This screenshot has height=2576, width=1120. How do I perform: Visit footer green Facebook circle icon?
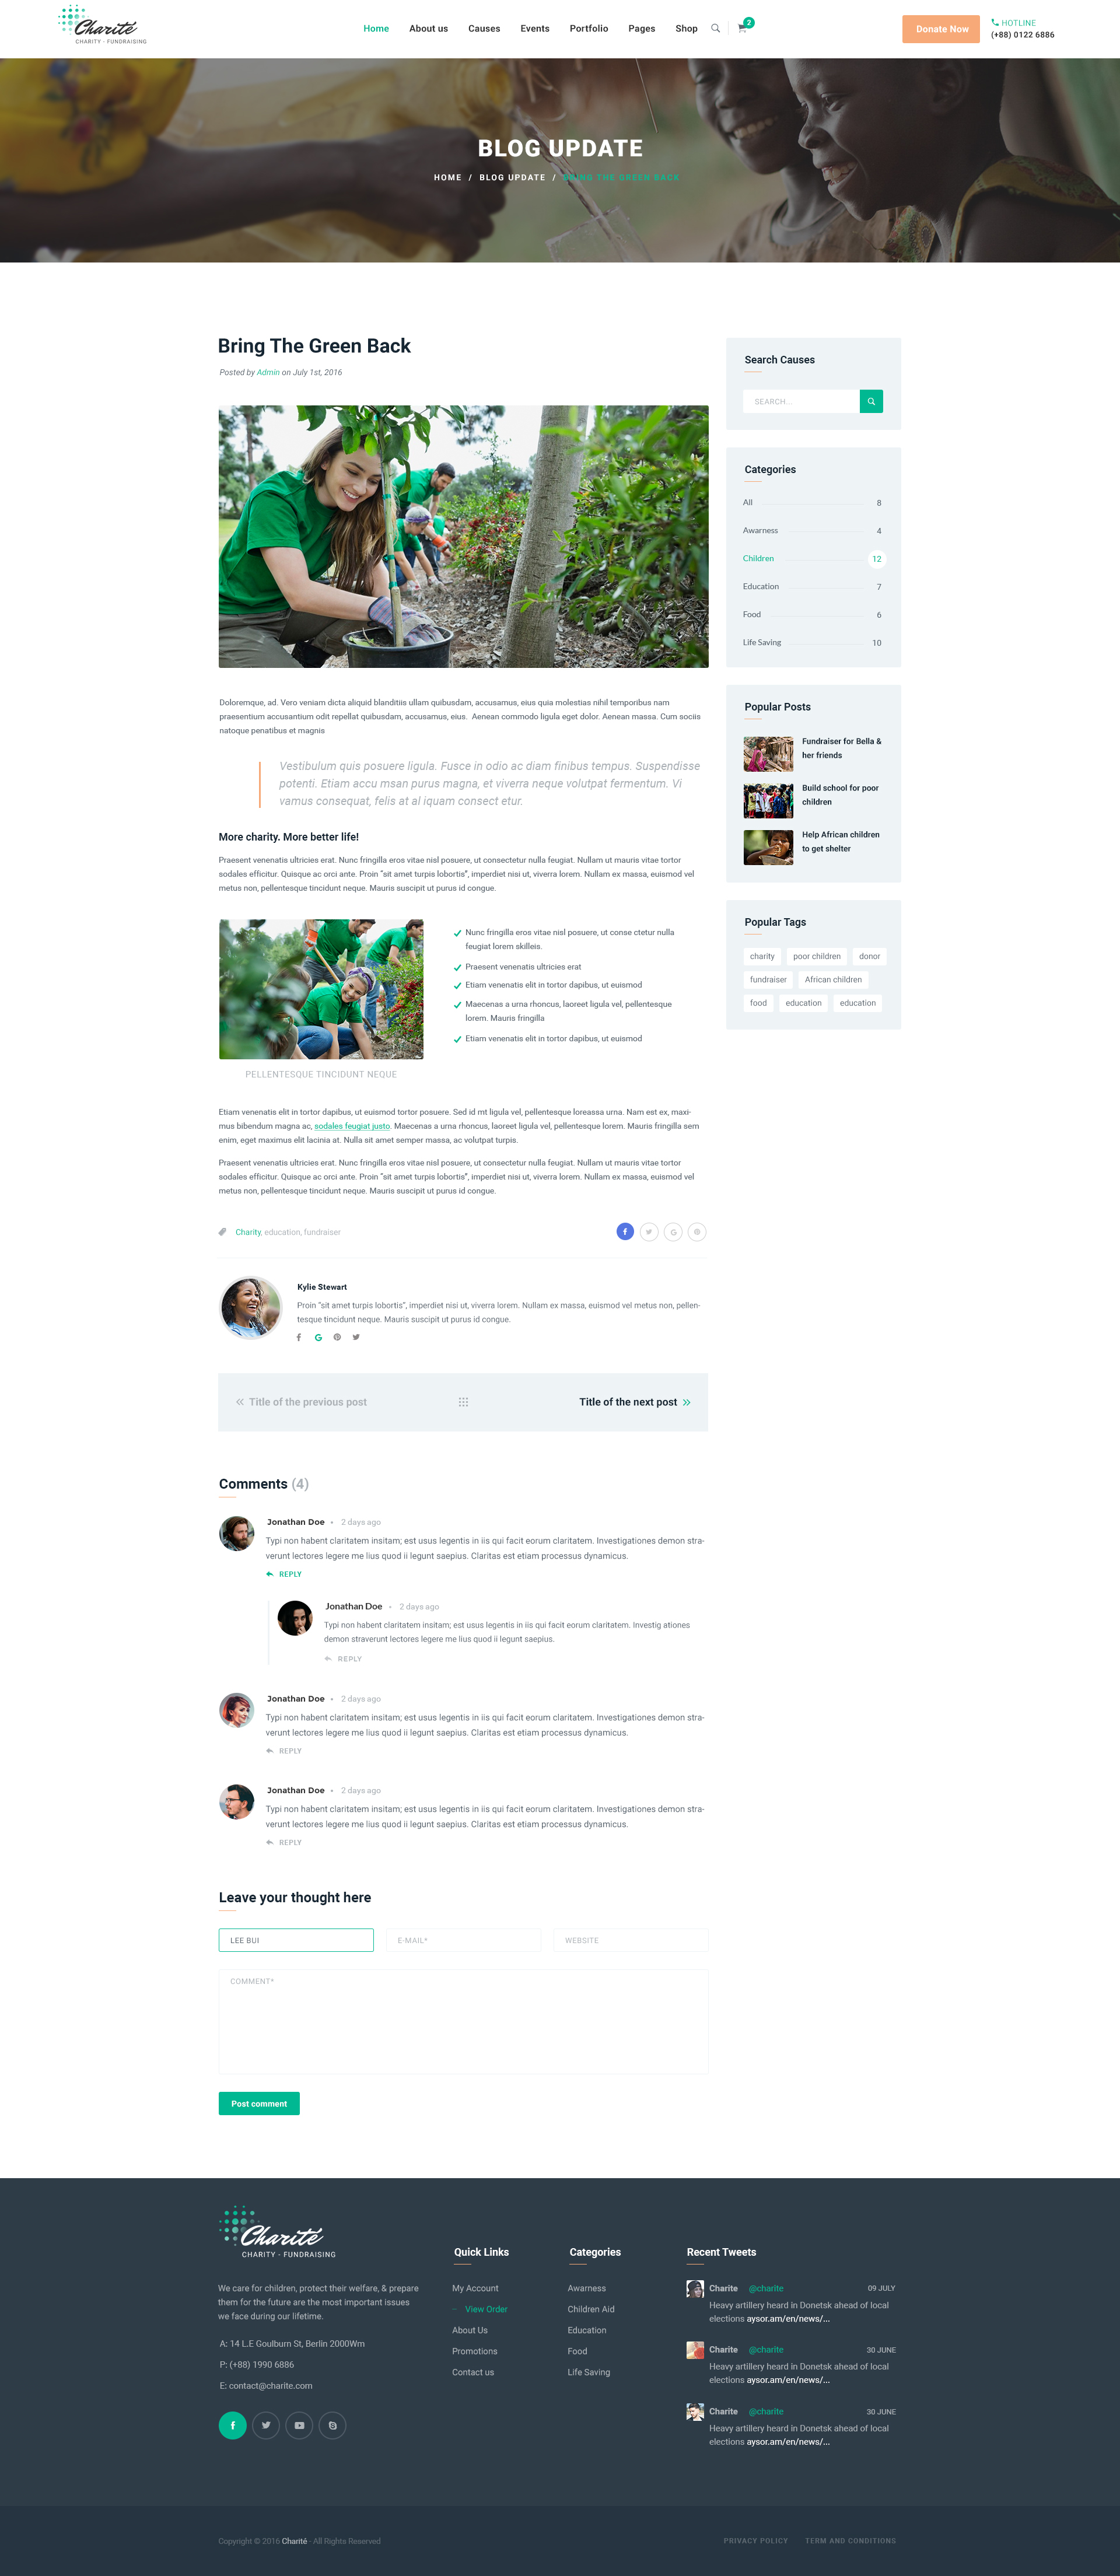coord(233,2425)
